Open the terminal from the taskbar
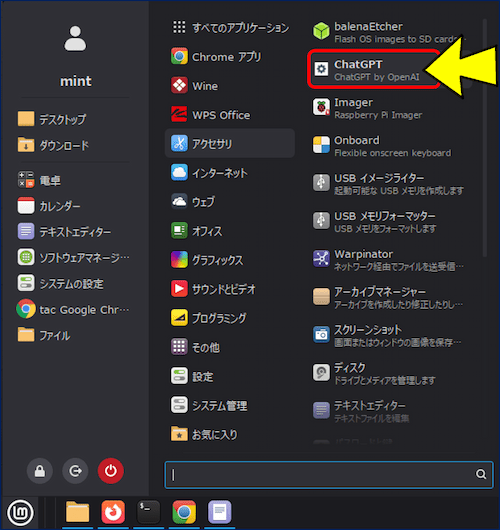The height and width of the screenshot is (530, 500). [149, 512]
